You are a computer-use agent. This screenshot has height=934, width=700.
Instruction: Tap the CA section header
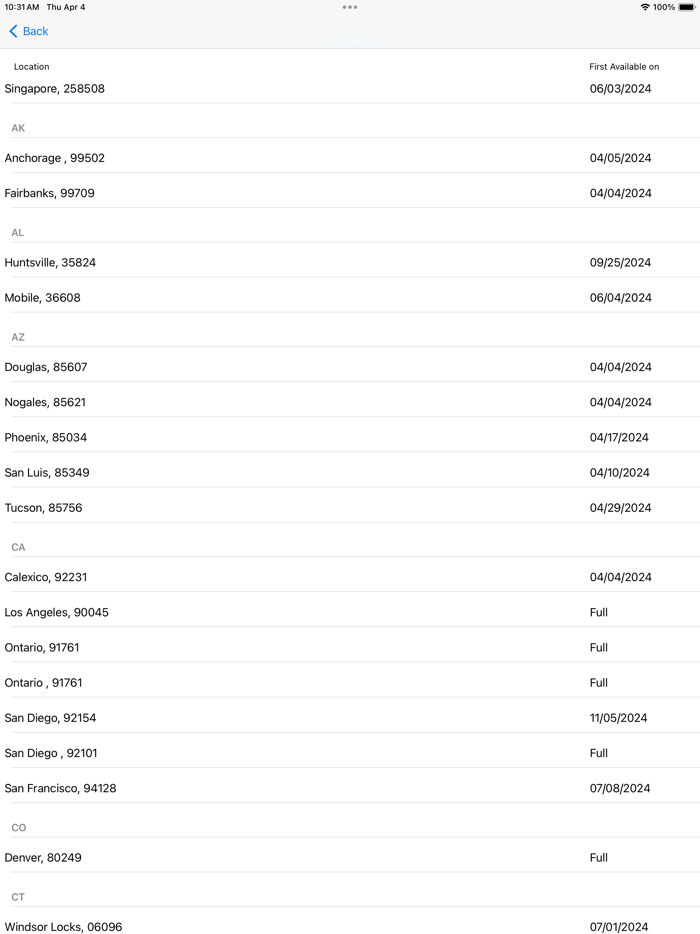pos(17,547)
